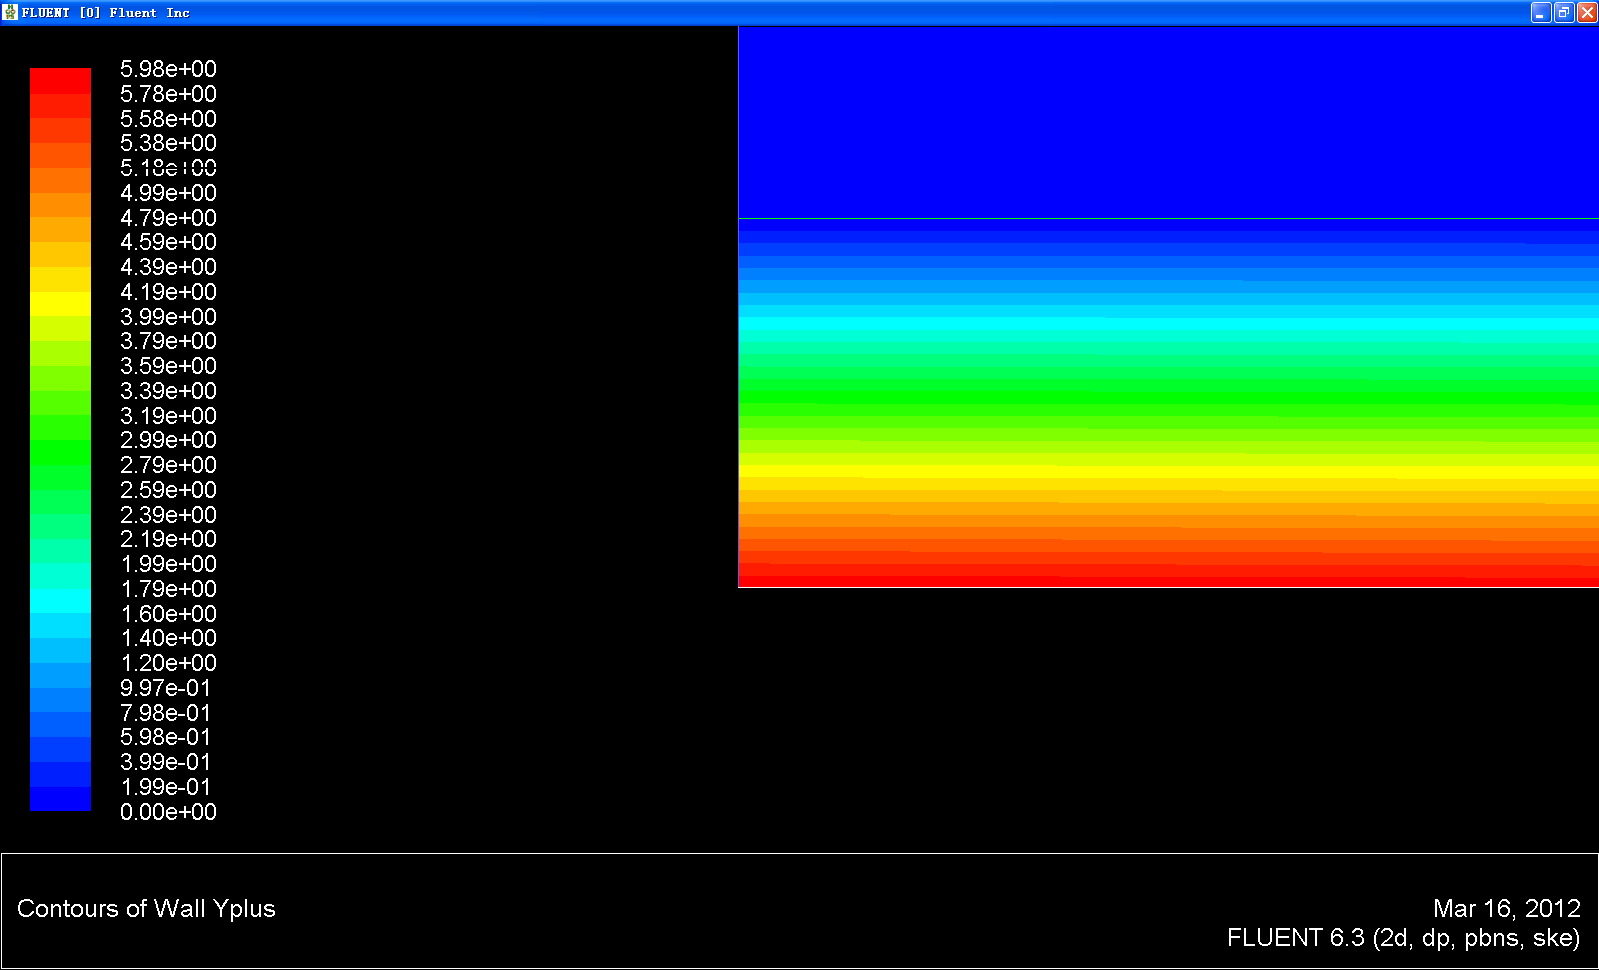Restore down the FLUENT window
This screenshot has width=1599, height=970.
(x=1564, y=12)
